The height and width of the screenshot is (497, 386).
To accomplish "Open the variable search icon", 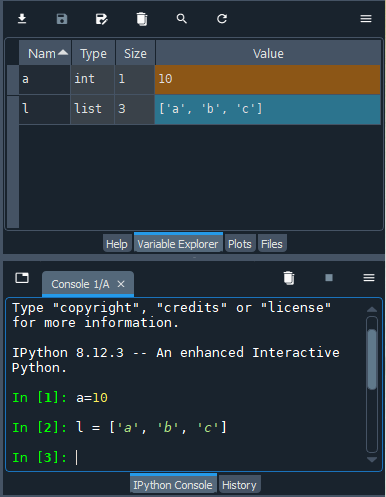I will tap(182, 19).
